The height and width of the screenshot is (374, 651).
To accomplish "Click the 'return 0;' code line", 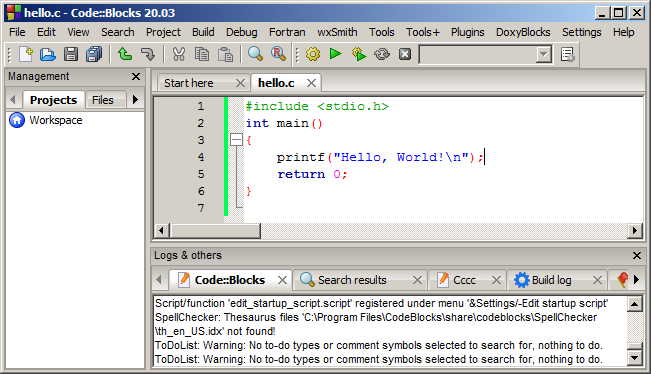I will 312,174.
